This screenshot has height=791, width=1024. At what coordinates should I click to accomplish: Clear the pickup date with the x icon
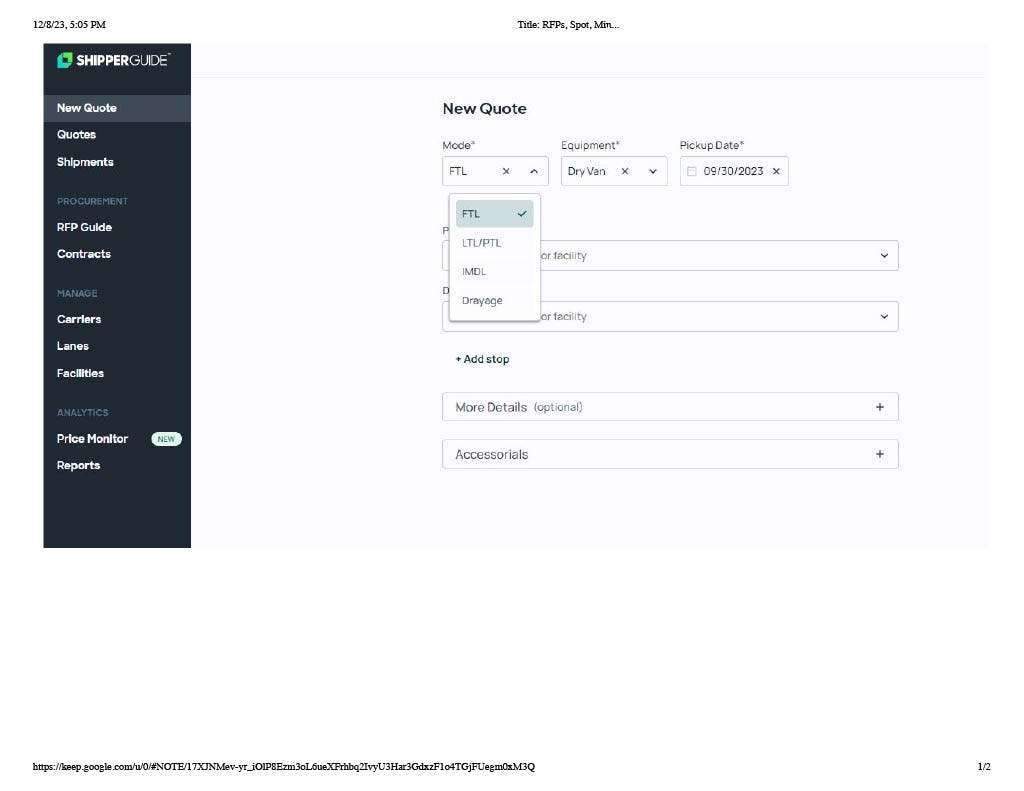(776, 170)
